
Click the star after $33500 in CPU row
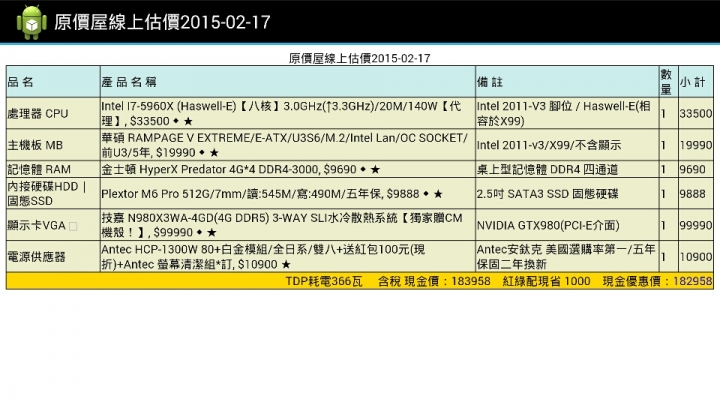pyautogui.click(x=188, y=122)
